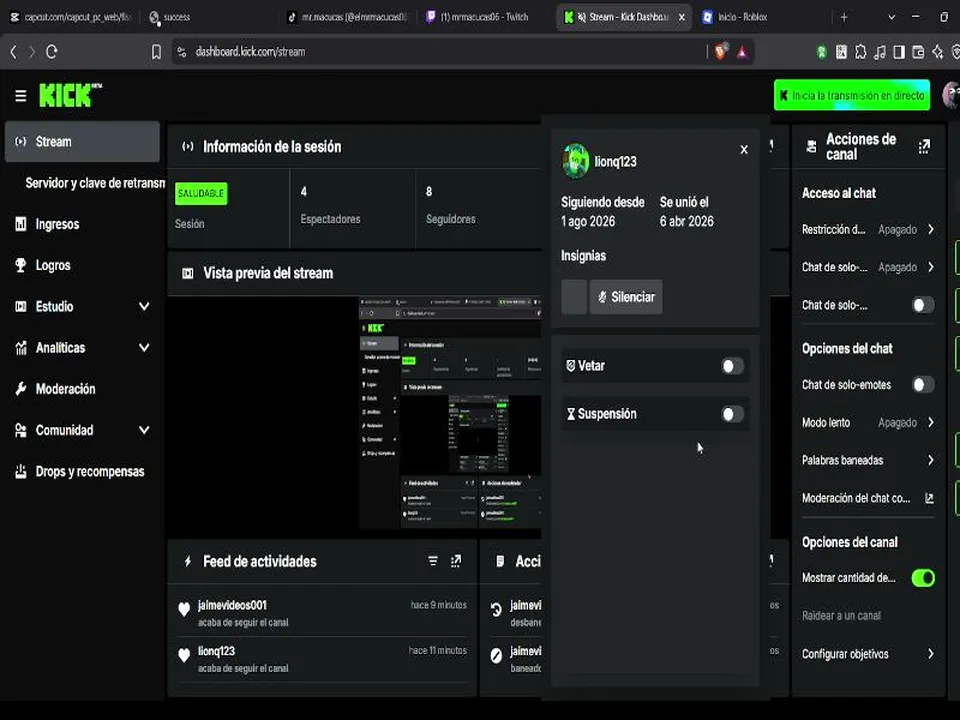
Task: Click the Ingresos chart icon
Action: (21, 224)
